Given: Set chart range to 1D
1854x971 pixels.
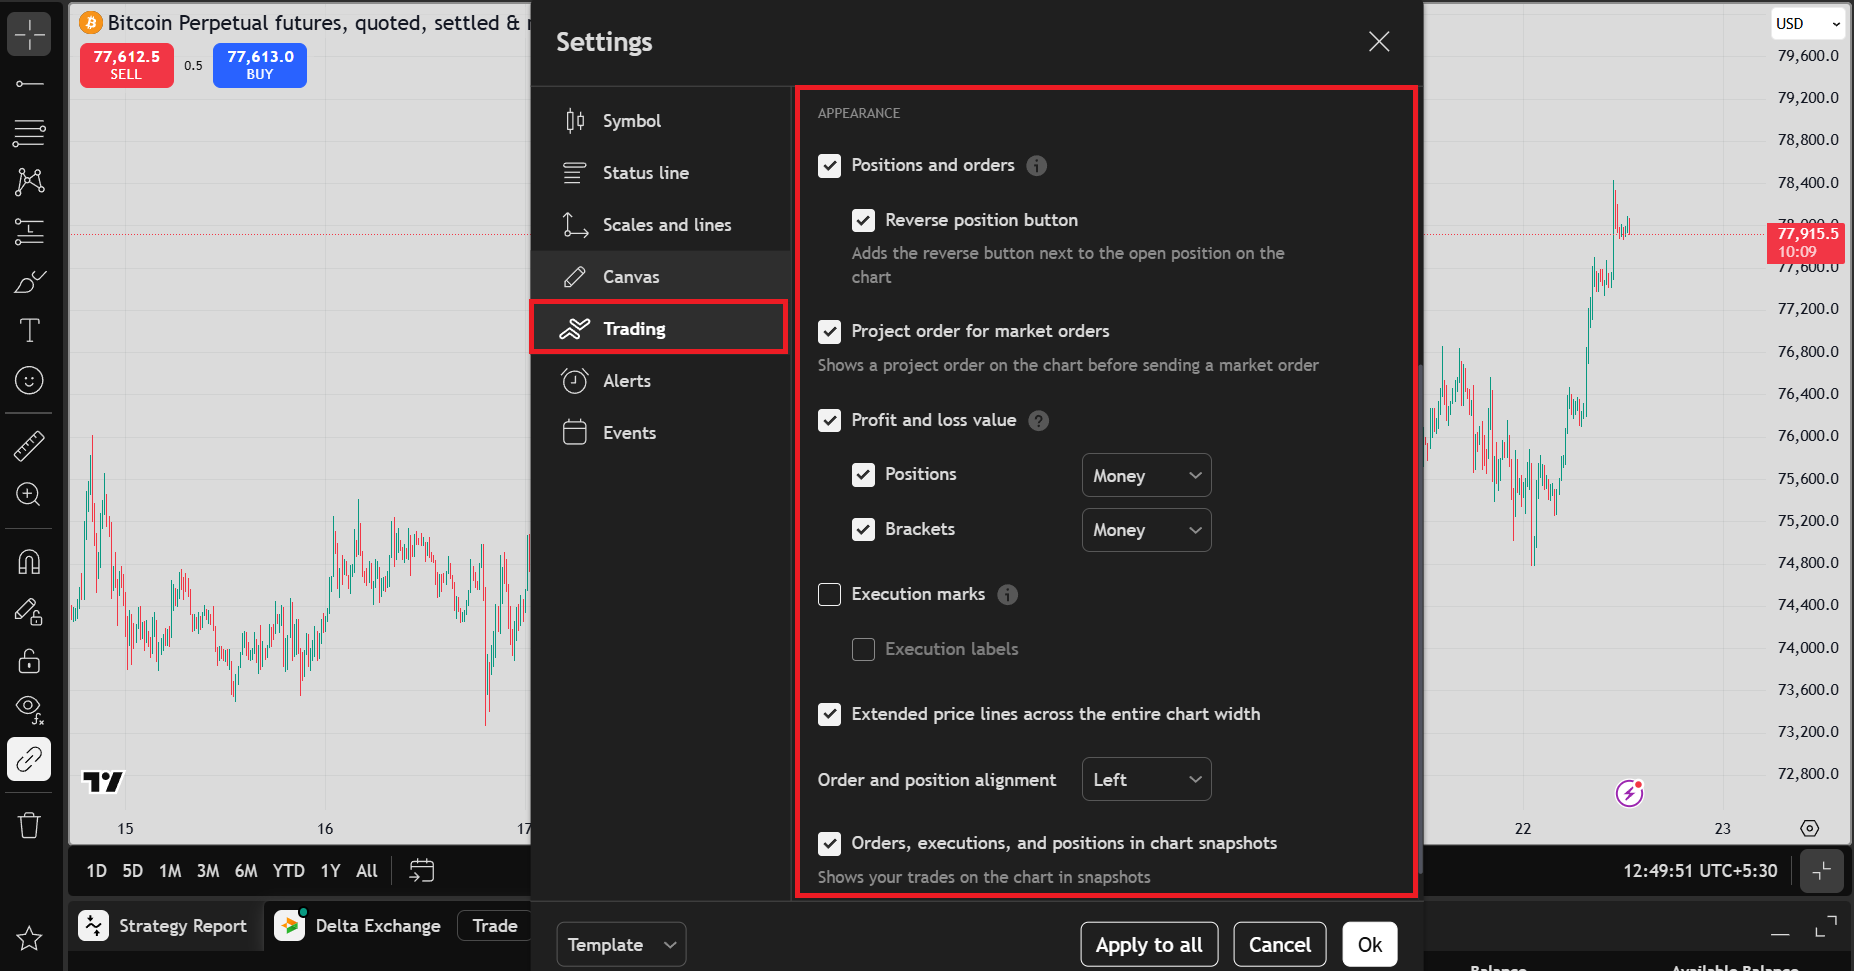Looking at the screenshot, I should 97,871.
